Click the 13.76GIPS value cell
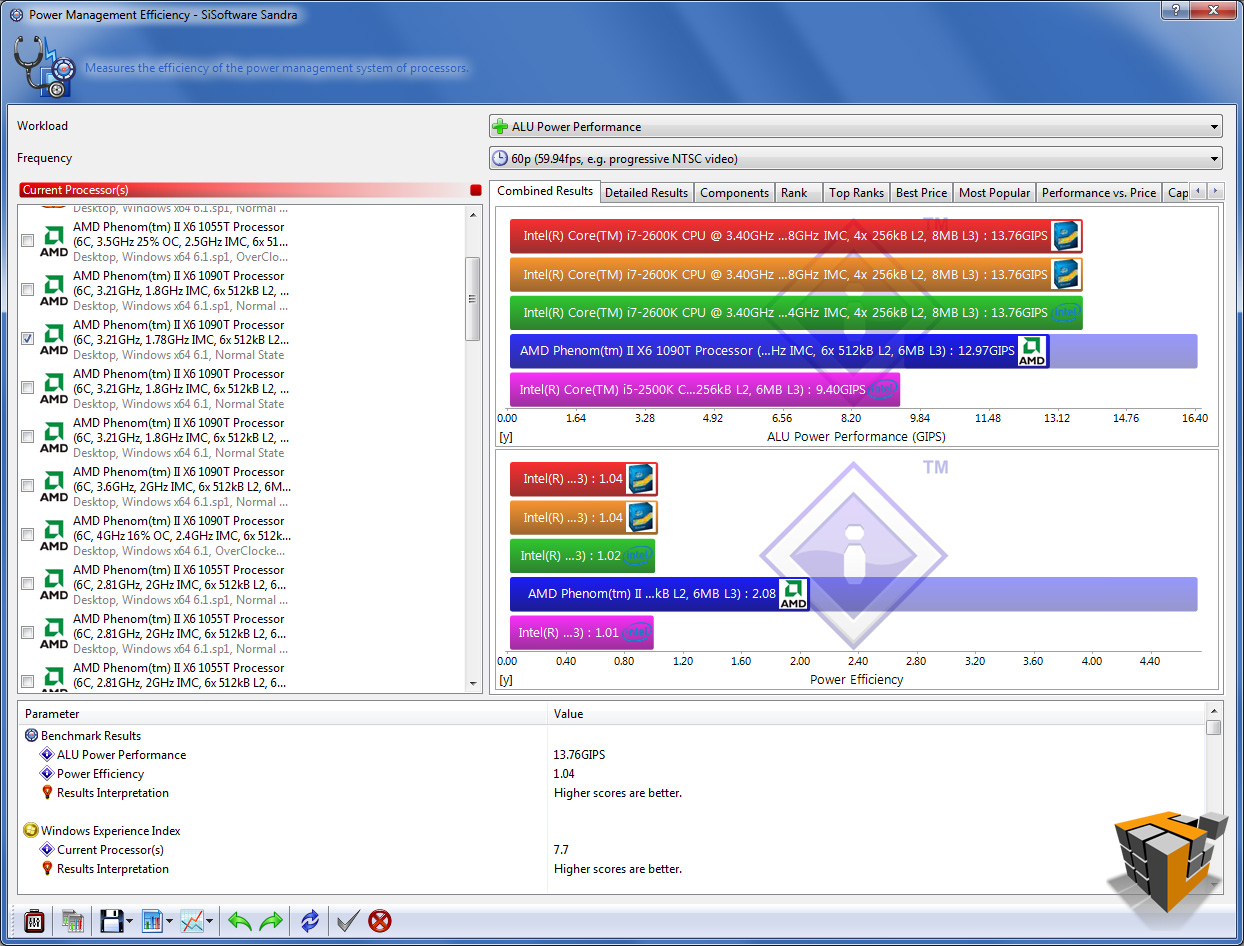This screenshot has height=946, width=1244. [x=579, y=755]
